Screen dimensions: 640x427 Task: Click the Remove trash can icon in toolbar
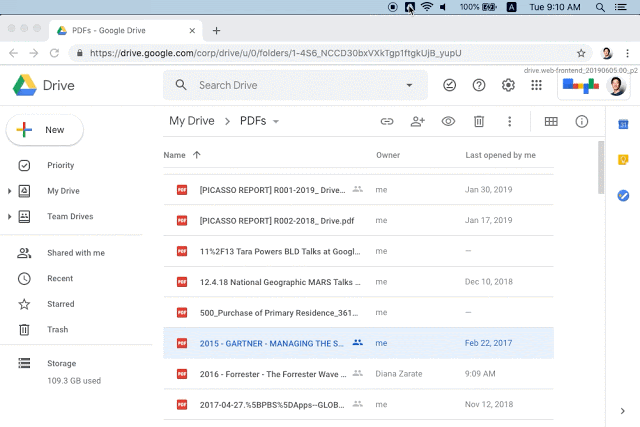coord(479,122)
